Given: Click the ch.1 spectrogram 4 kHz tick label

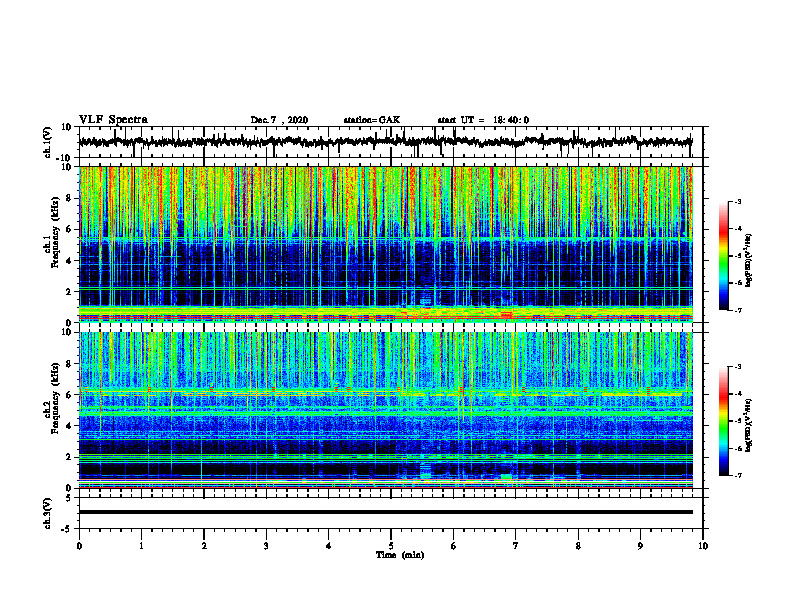Looking at the screenshot, I should pos(70,261).
